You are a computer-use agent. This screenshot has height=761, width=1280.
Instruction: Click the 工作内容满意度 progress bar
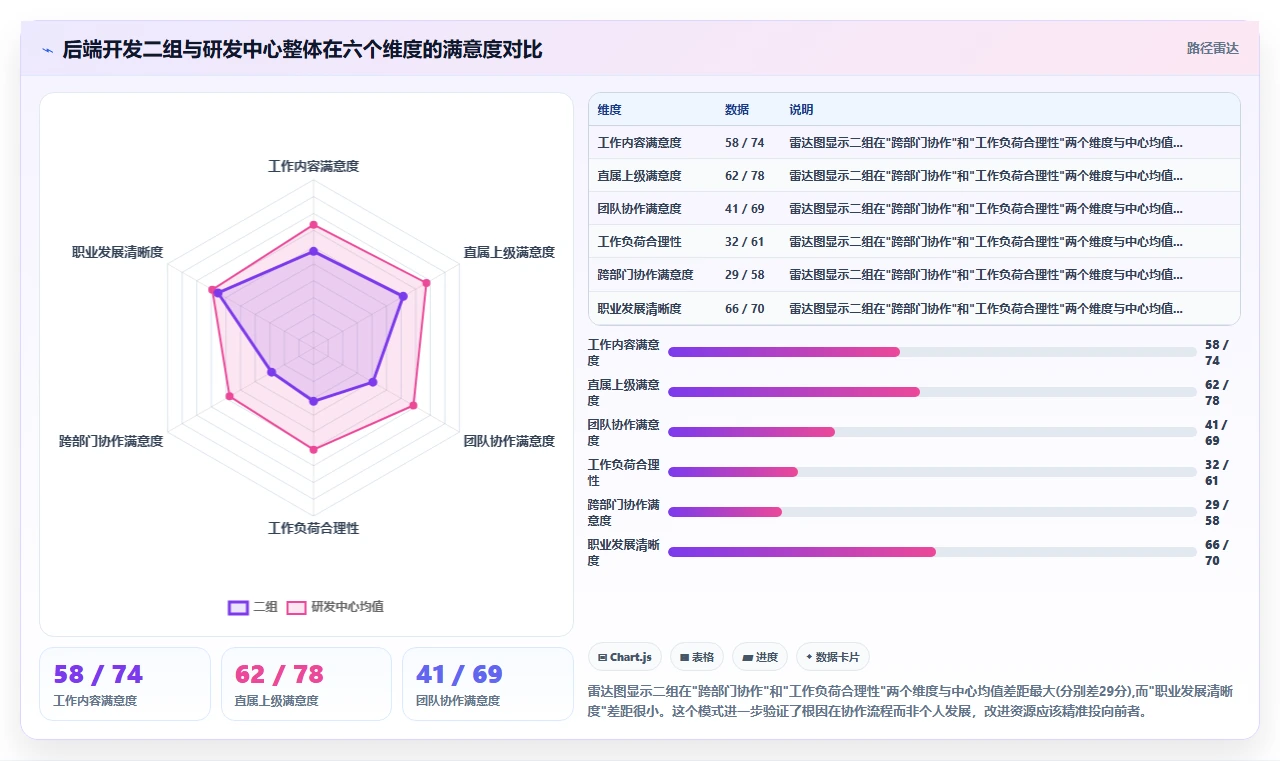point(932,352)
